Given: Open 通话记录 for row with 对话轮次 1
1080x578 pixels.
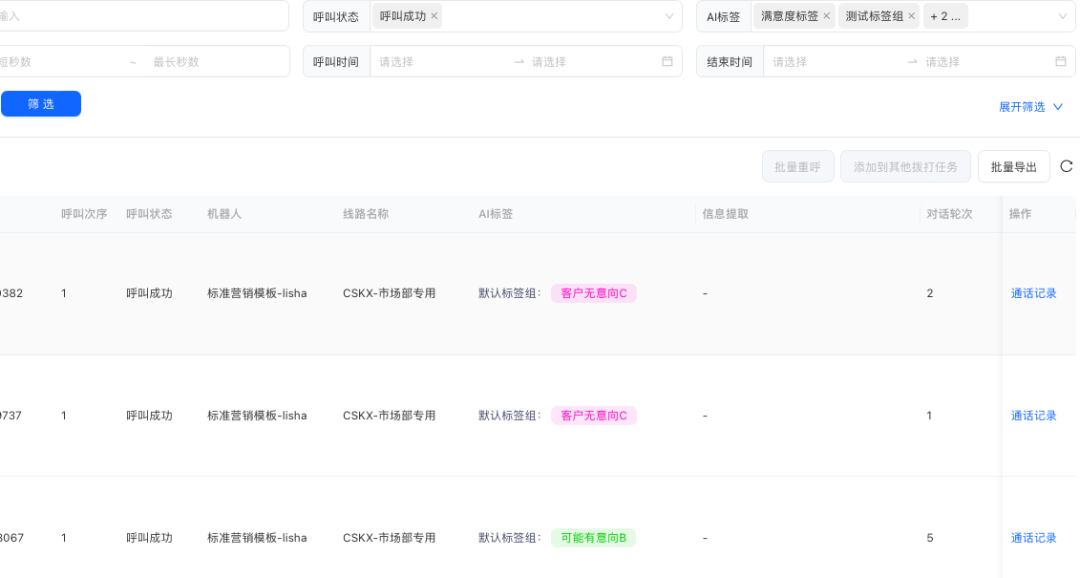Looking at the screenshot, I should tap(1033, 415).
